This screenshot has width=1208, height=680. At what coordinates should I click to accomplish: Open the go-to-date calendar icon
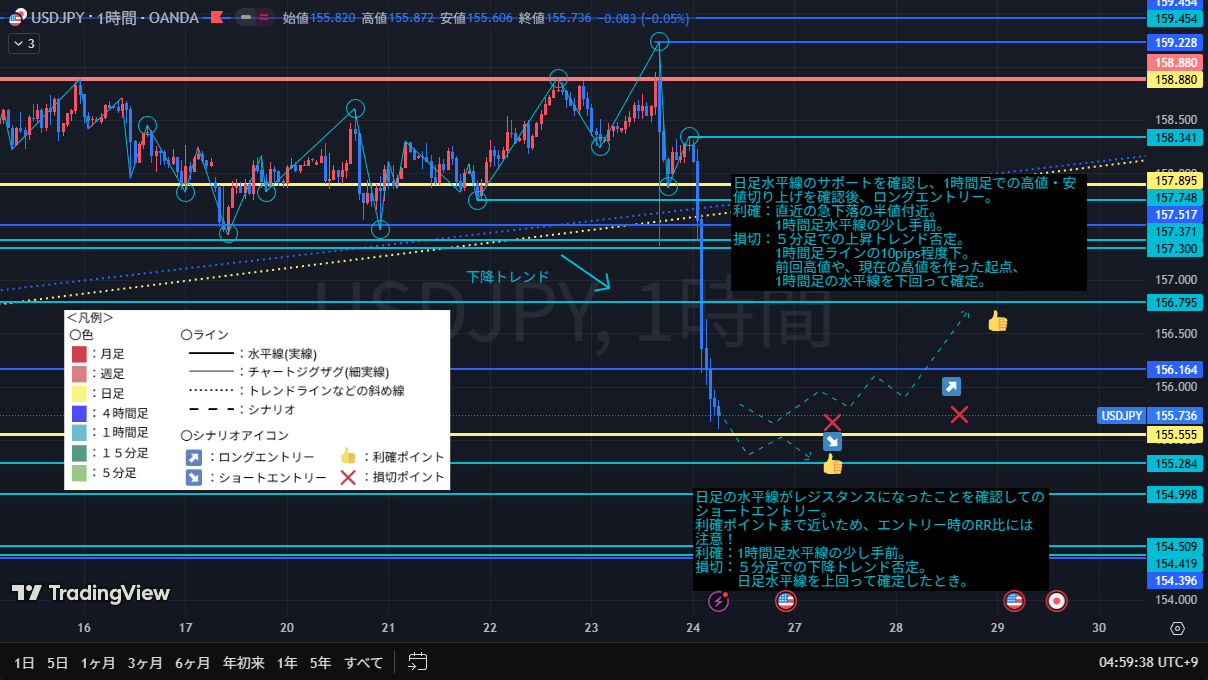tap(418, 662)
